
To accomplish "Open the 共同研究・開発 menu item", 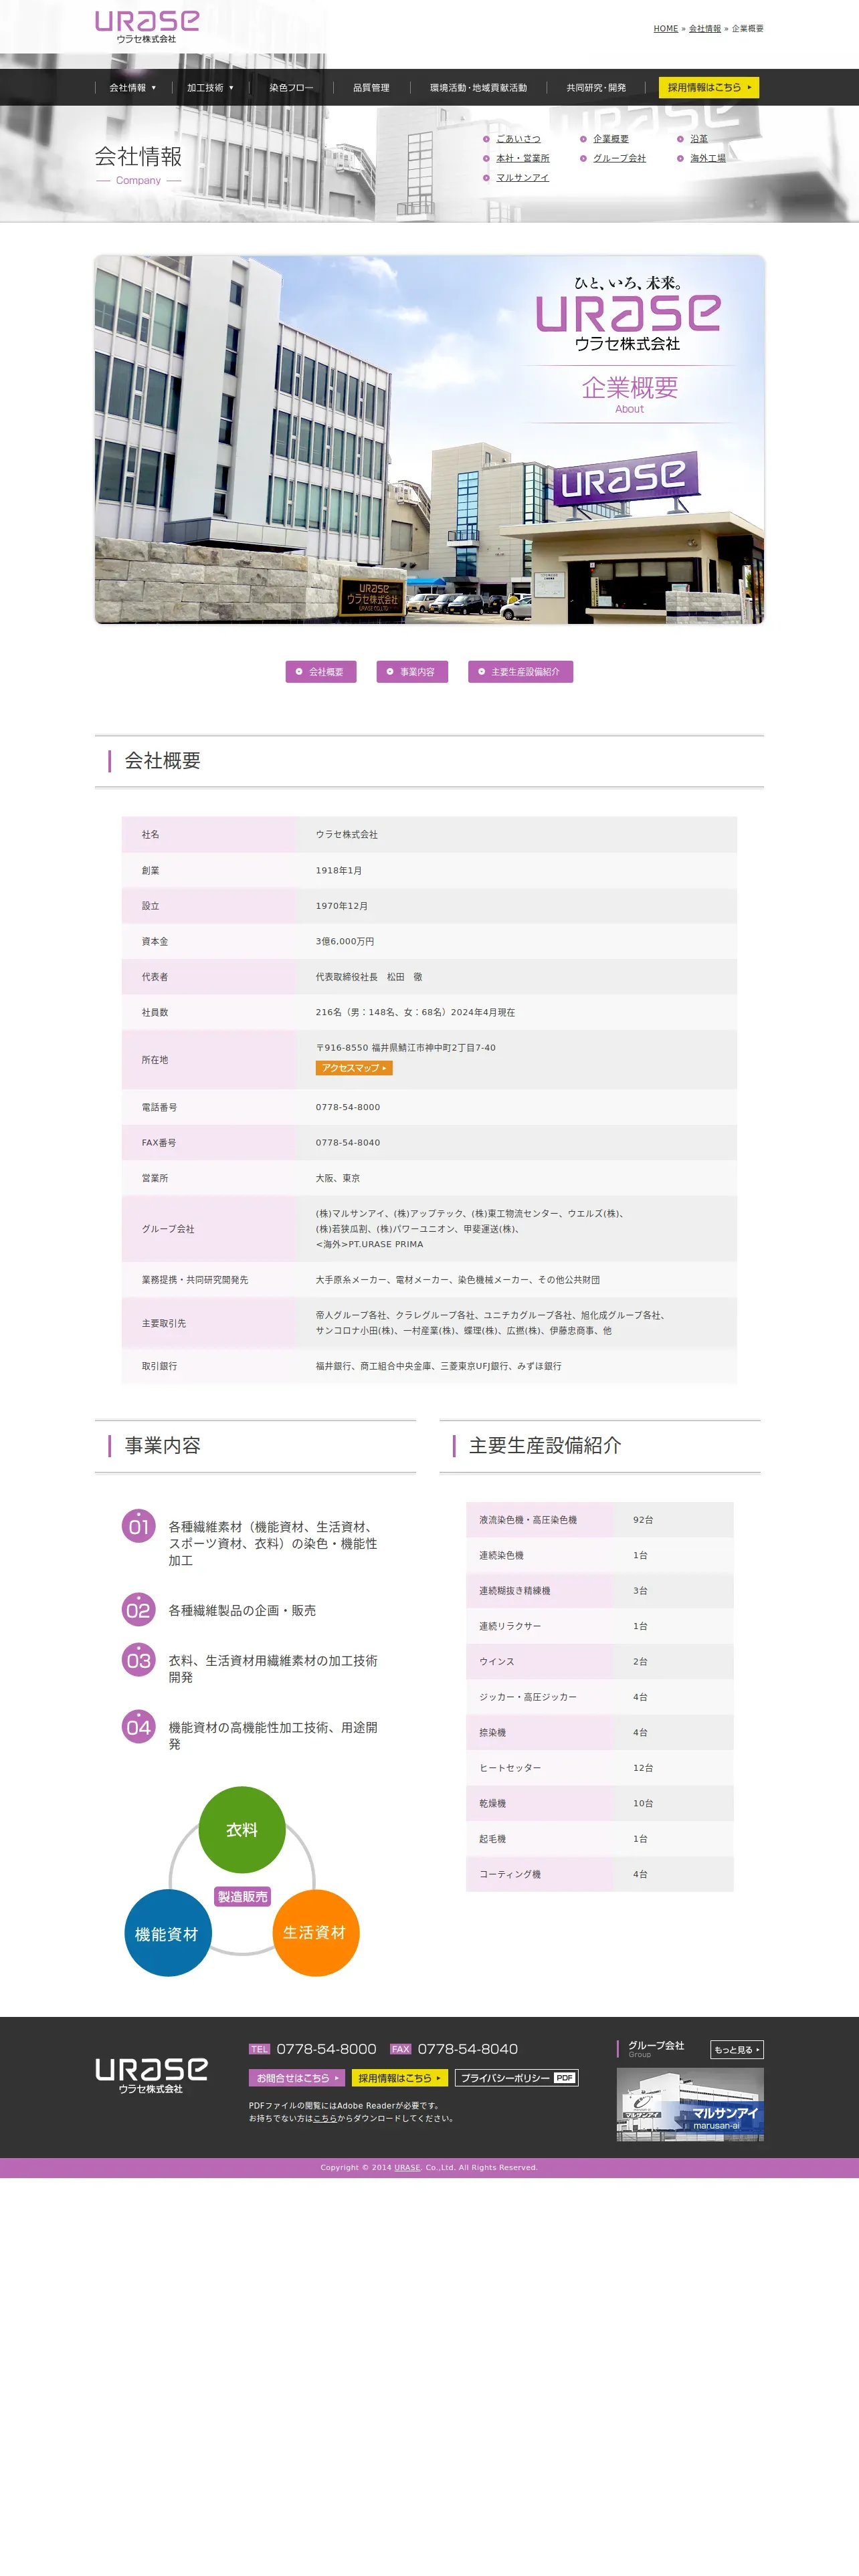I will [x=596, y=88].
